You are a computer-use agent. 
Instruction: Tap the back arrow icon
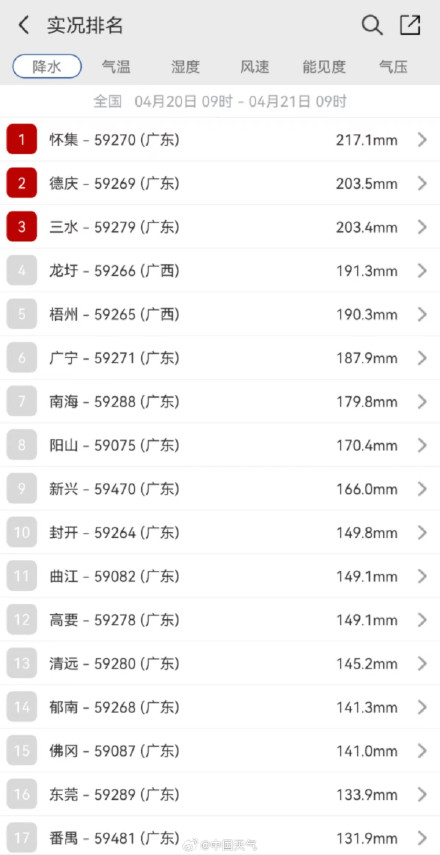tap(23, 25)
